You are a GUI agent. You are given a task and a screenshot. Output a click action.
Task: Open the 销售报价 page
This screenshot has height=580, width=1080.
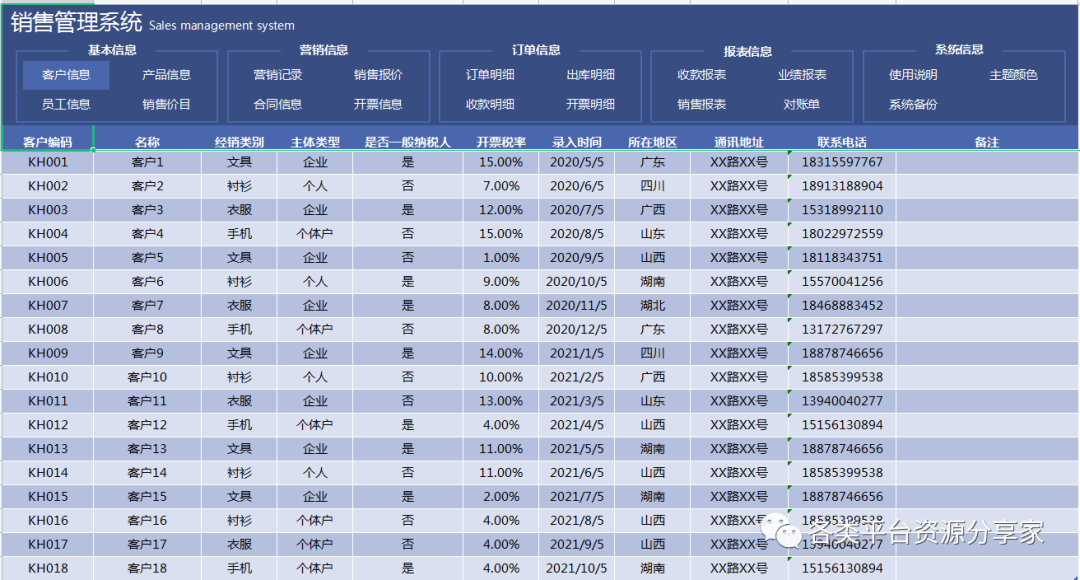pyautogui.click(x=378, y=75)
